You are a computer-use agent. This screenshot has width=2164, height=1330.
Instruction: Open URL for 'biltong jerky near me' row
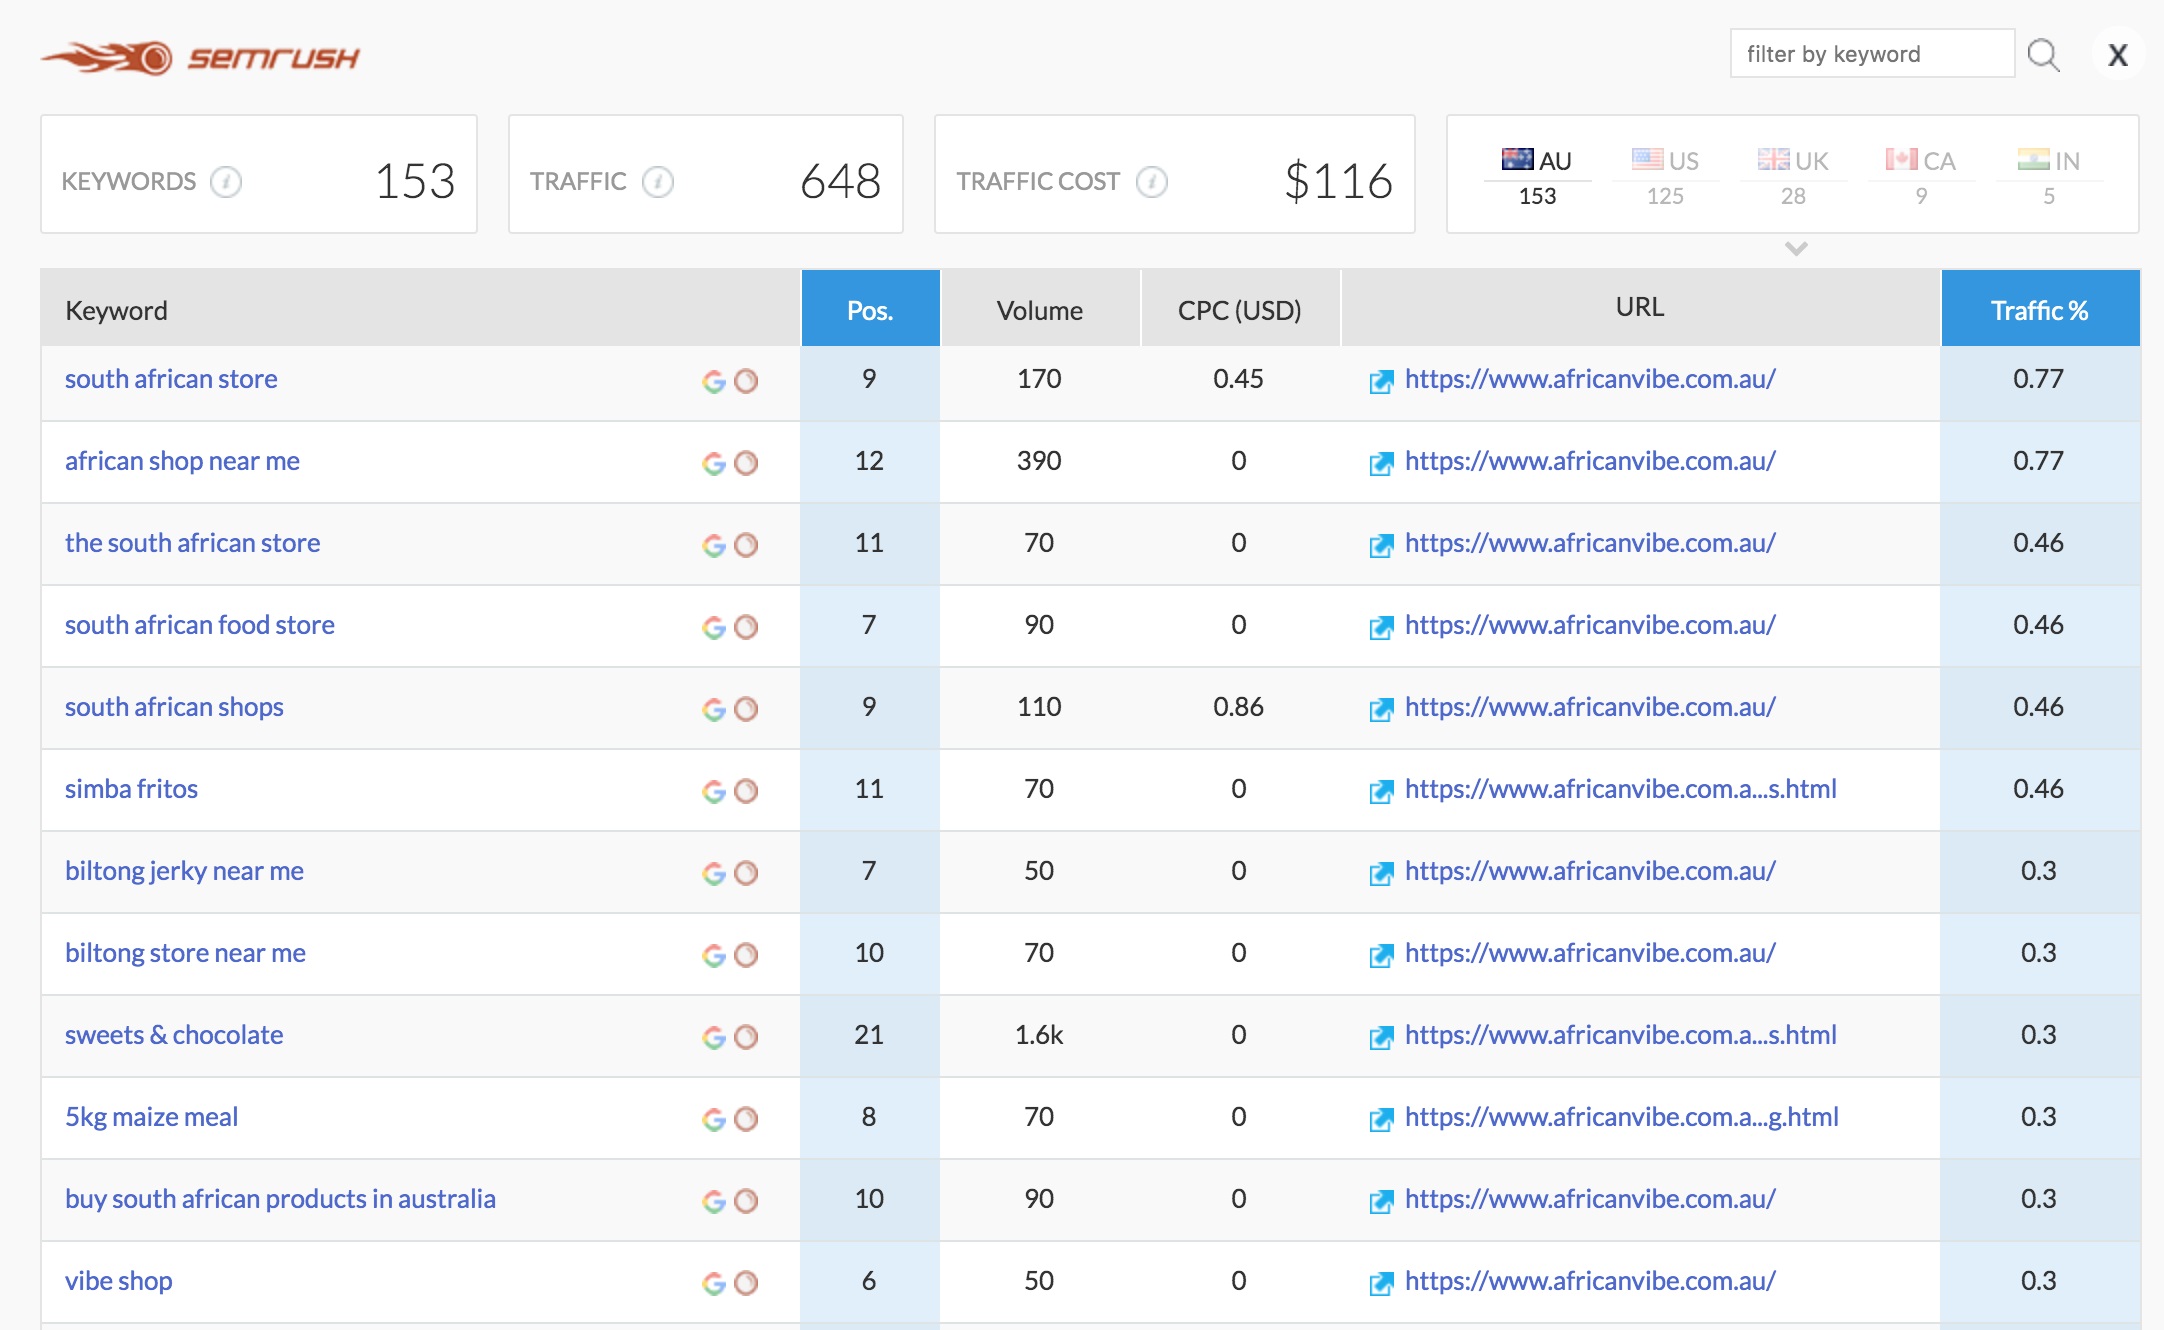1590,871
